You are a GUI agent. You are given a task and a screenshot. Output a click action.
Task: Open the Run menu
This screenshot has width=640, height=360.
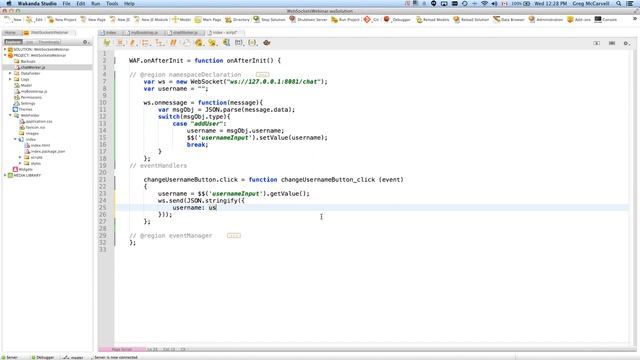pyautogui.click(x=96, y=4)
